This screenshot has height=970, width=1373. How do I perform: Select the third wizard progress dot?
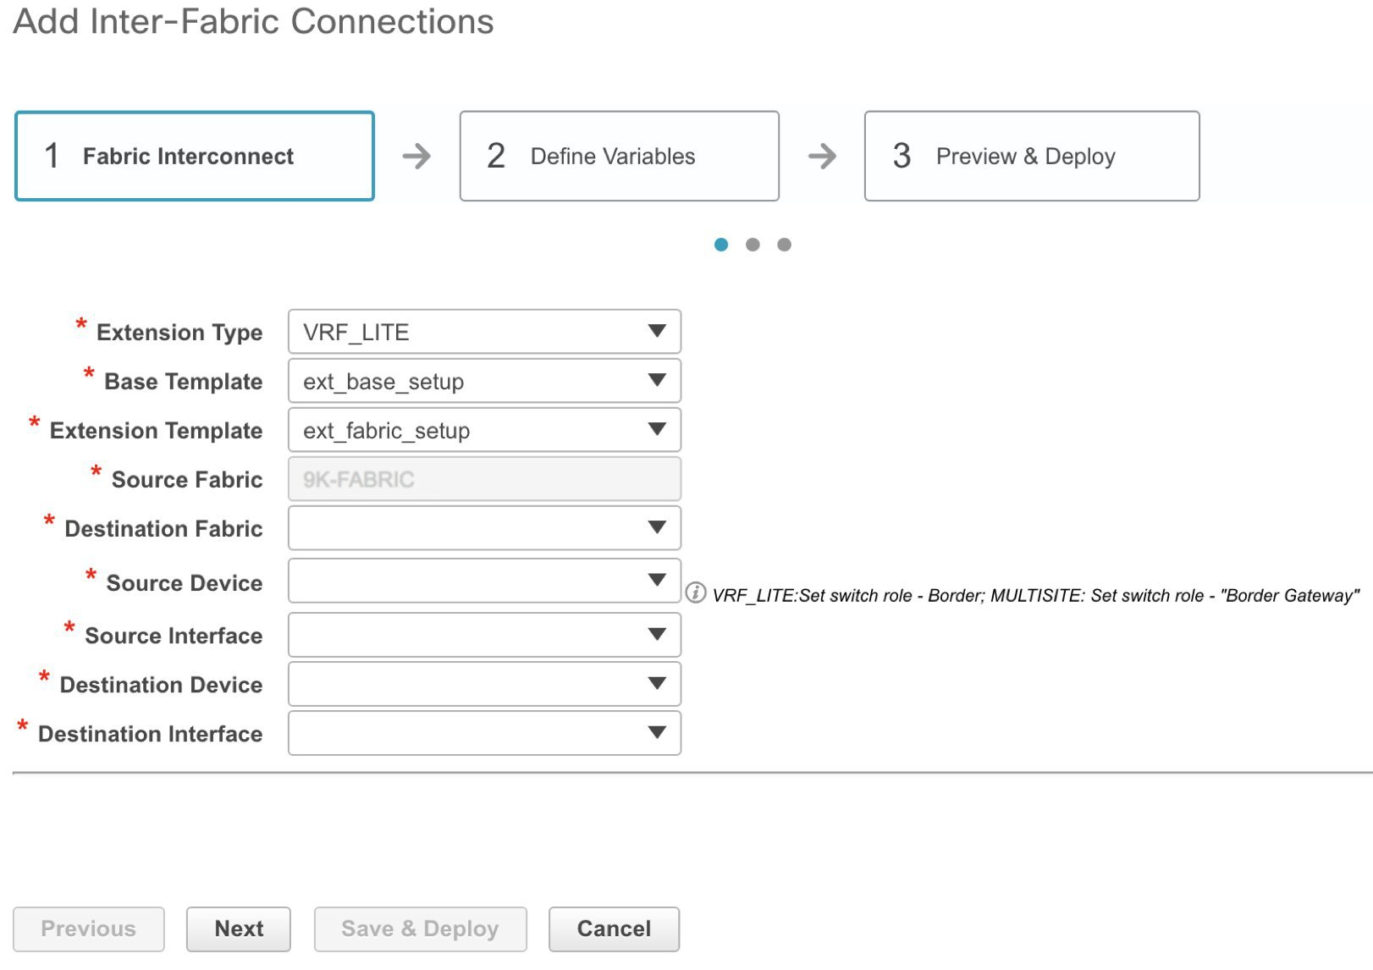[x=784, y=244]
